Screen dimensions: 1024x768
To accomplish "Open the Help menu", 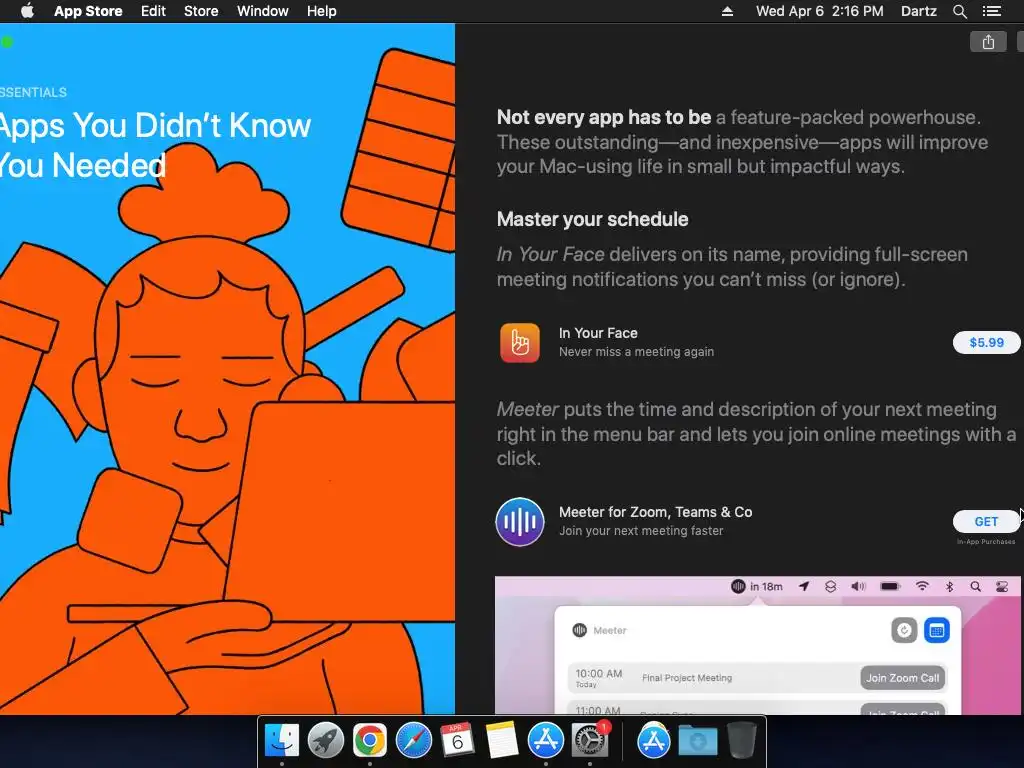I will pos(322,11).
